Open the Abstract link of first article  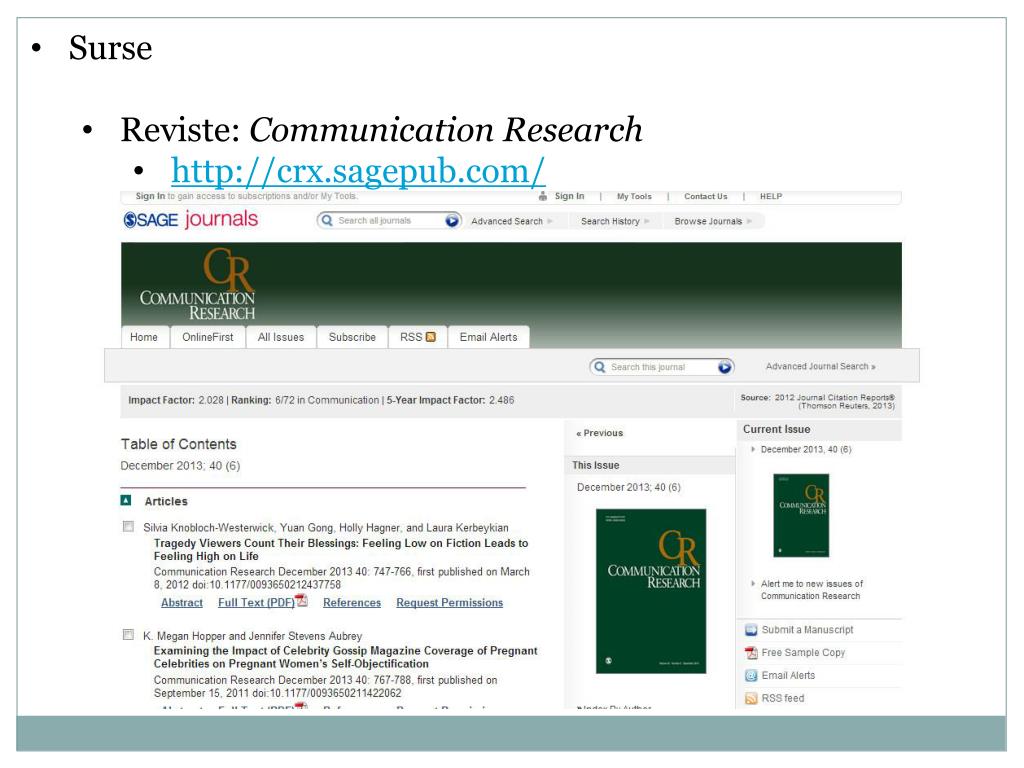point(182,602)
